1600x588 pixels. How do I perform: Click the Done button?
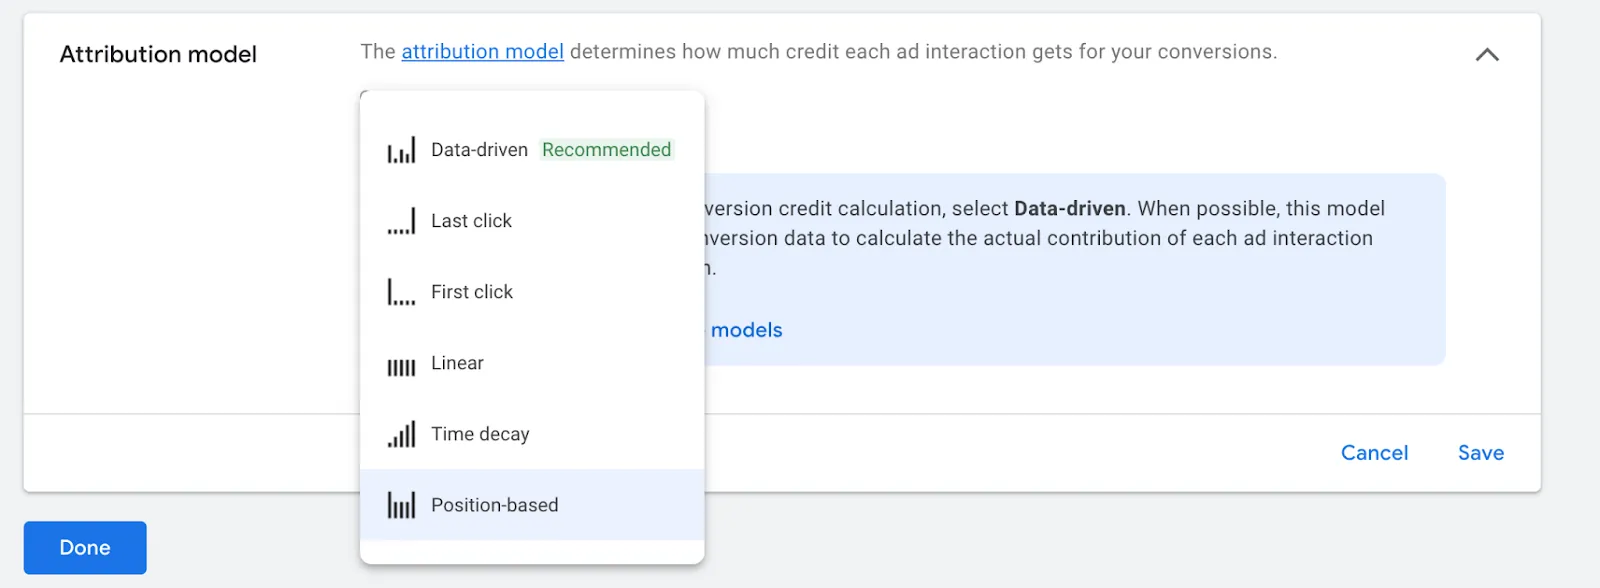point(84,547)
